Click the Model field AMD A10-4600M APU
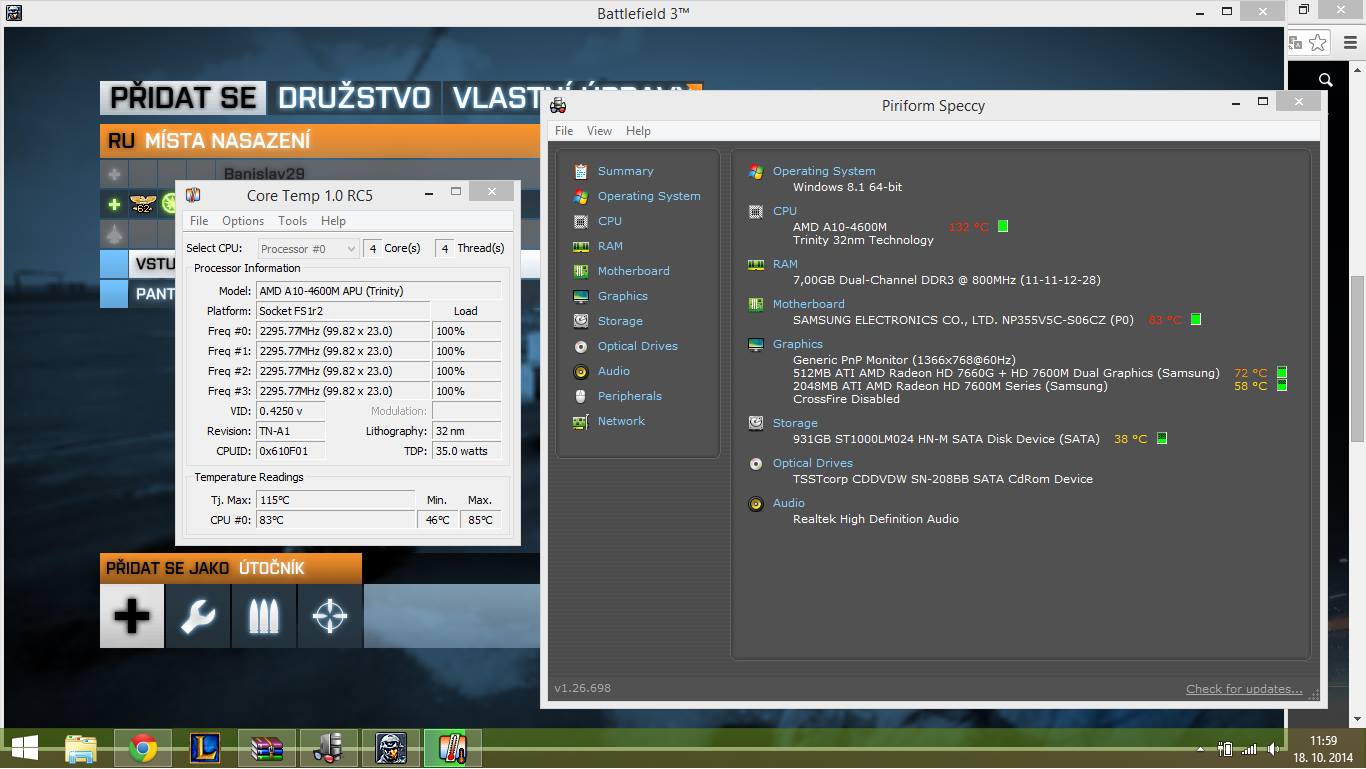Image resolution: width=1366 pixels, height=769 pixels. pos(379,291)
